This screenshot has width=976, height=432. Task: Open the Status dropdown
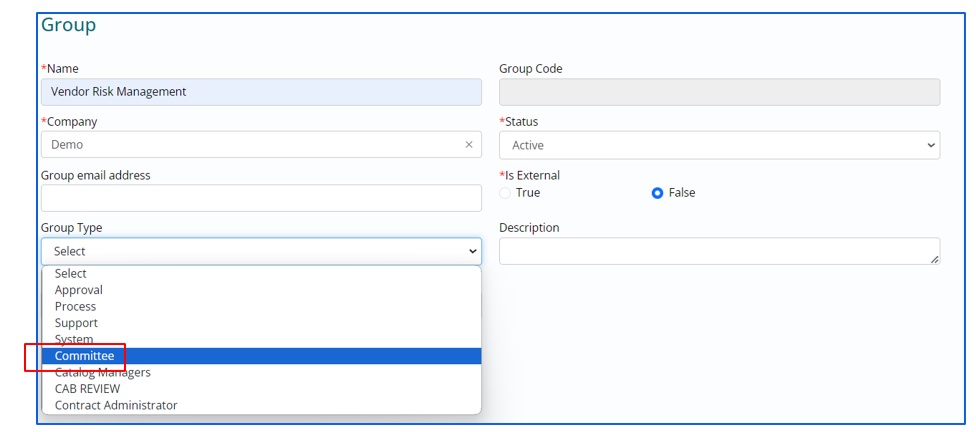[x=719, y=145]
